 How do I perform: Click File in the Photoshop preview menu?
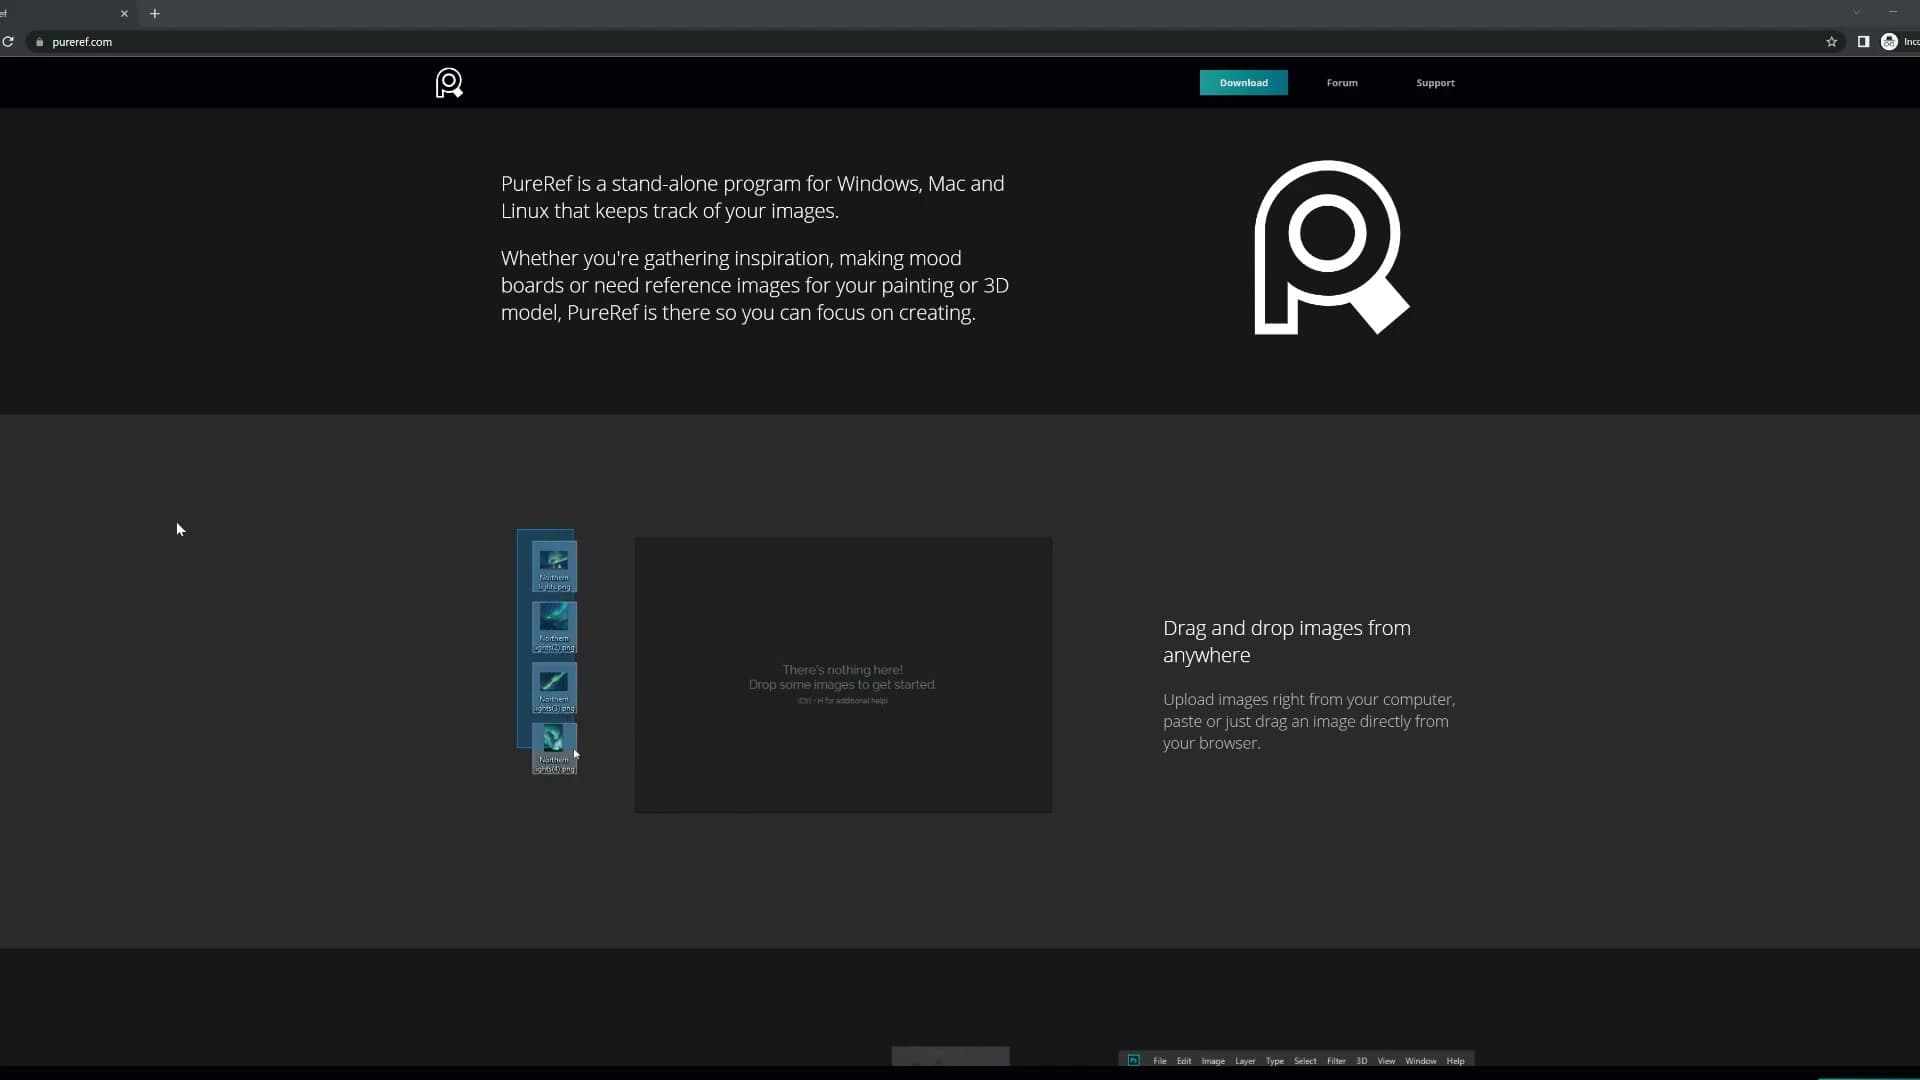point(1159,1061)
